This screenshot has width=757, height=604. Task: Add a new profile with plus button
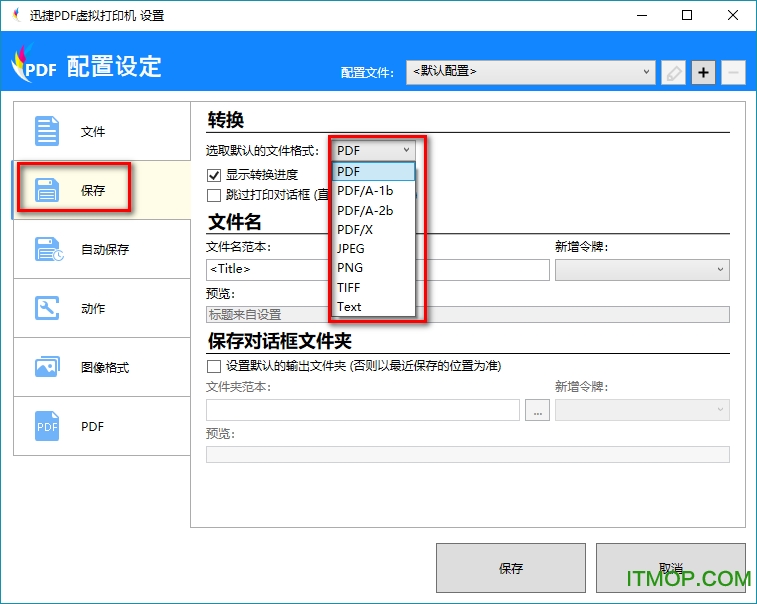click(703, 73)
